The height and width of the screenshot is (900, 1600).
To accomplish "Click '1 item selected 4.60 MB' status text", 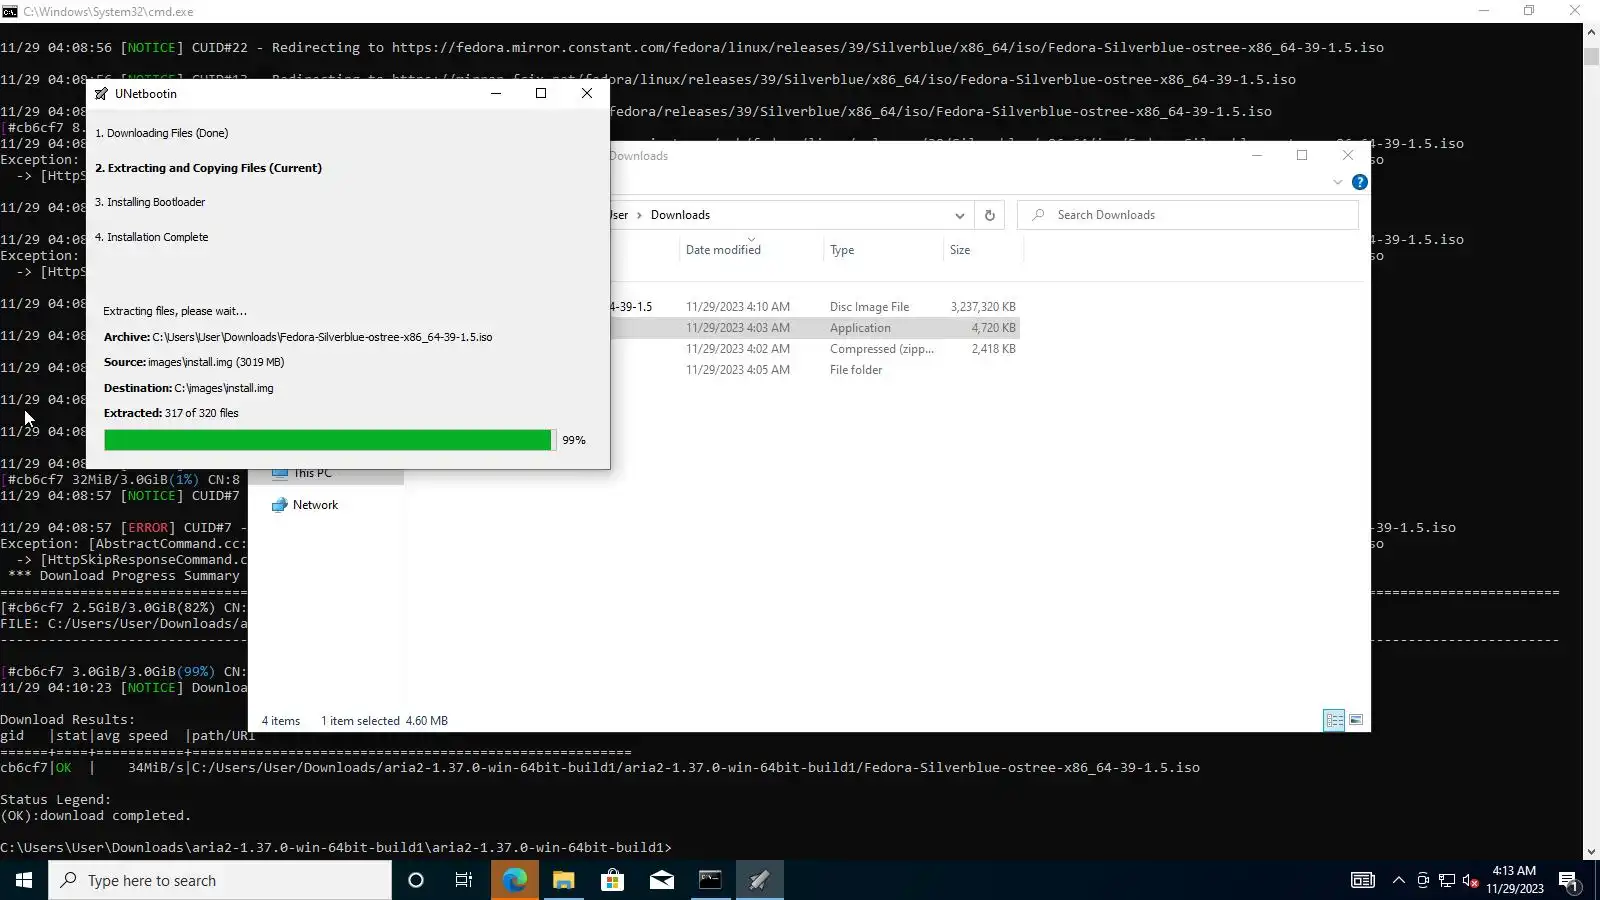I will coord(384,721).
